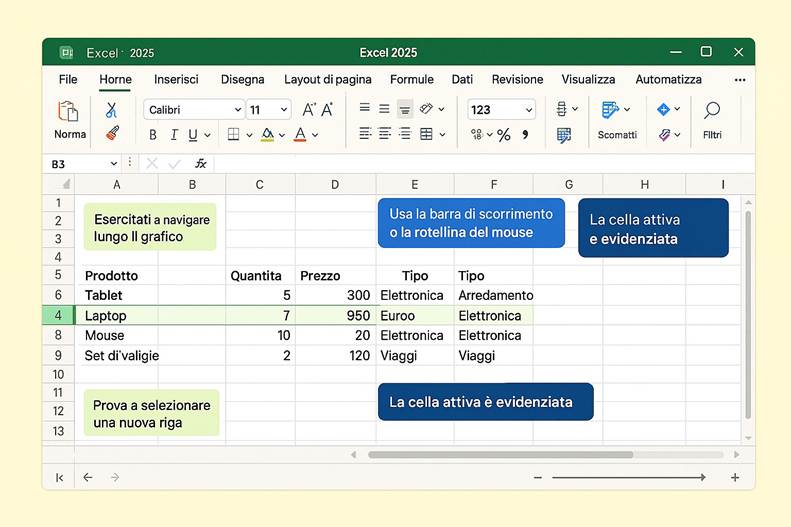
Task: Click the merge cells icon
Action: pos(426,134)
